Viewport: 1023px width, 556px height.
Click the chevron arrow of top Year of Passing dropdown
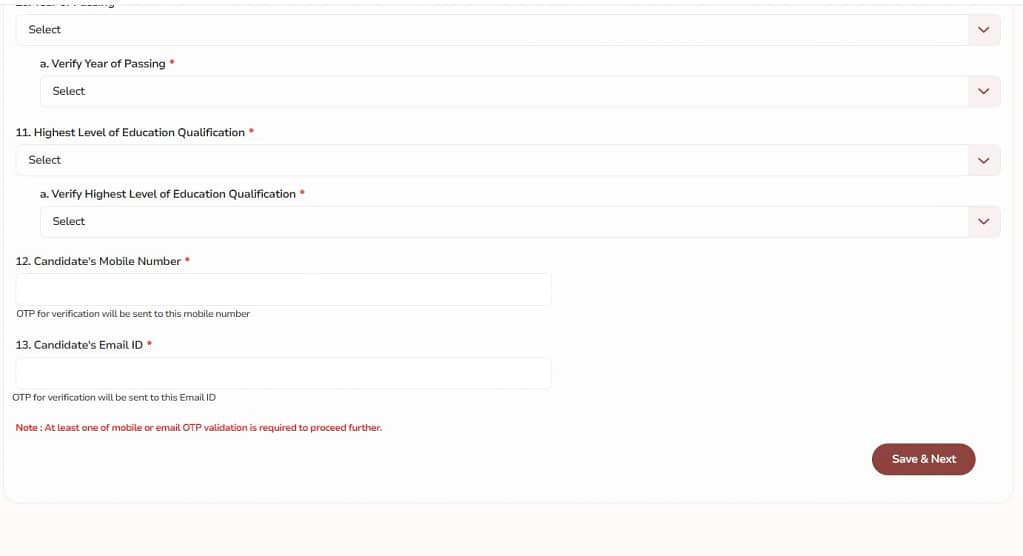pyautogui.click(x=983, y=30)
